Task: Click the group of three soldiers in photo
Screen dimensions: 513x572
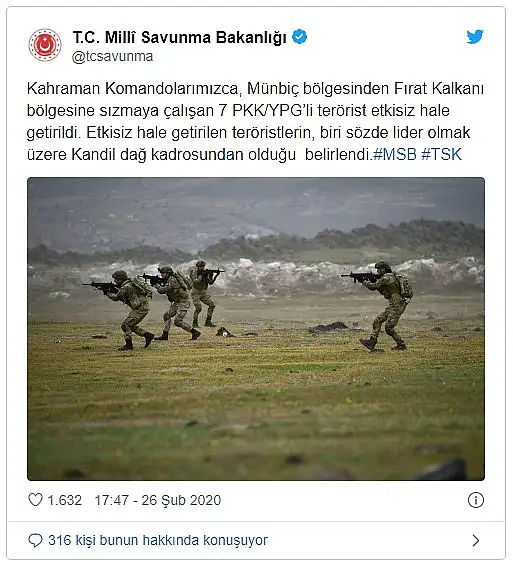Action: tap(154, 305)
